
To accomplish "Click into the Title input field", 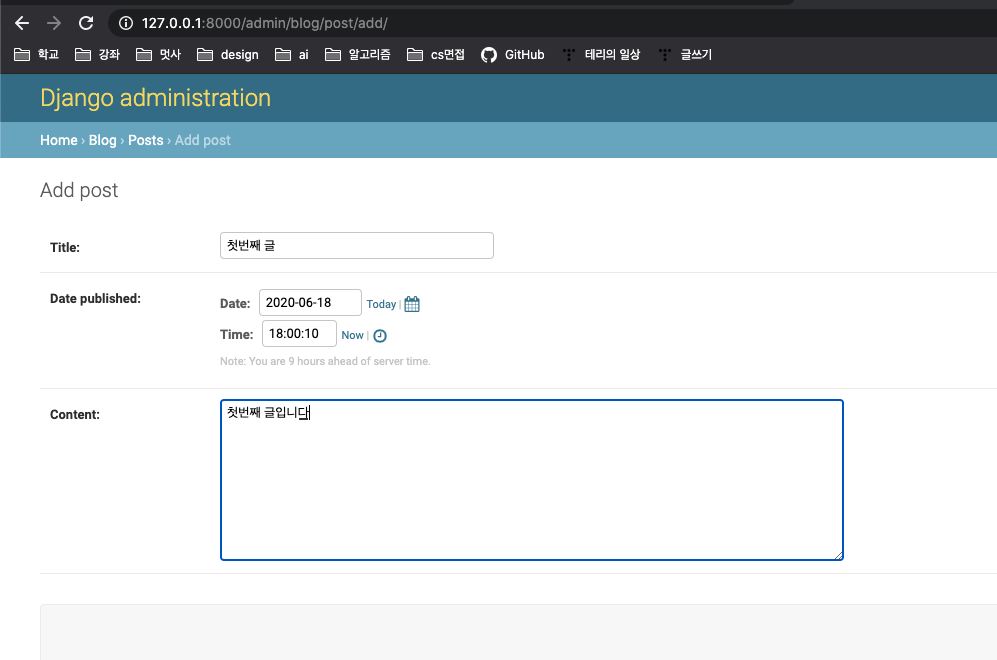I will point(357,245).
